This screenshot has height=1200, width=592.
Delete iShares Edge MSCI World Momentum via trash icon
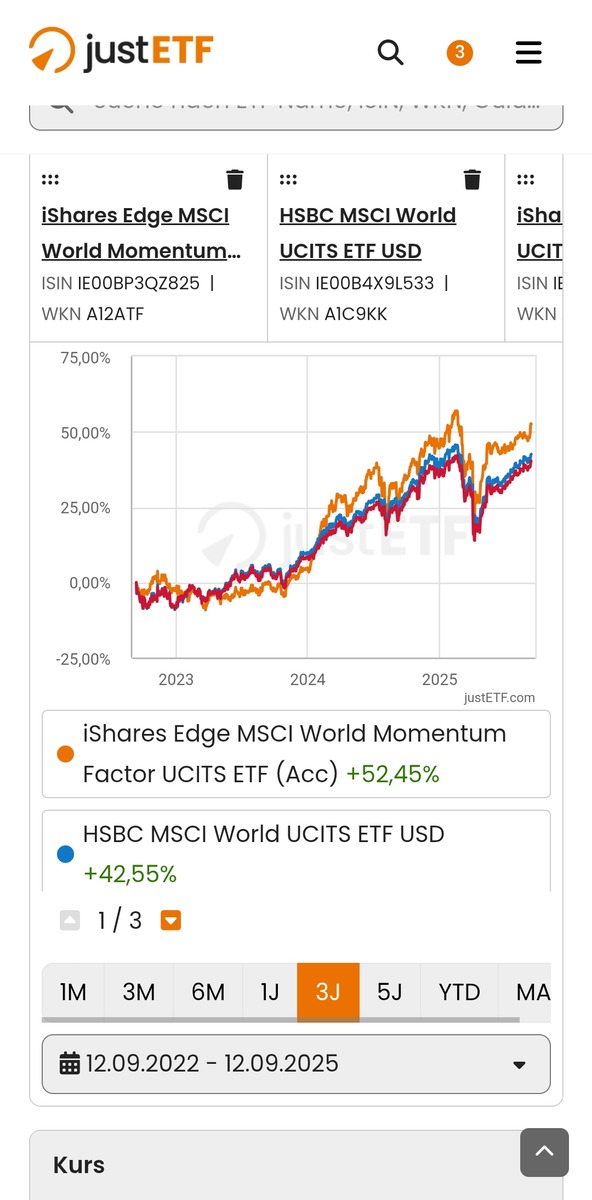coord(235,179)
